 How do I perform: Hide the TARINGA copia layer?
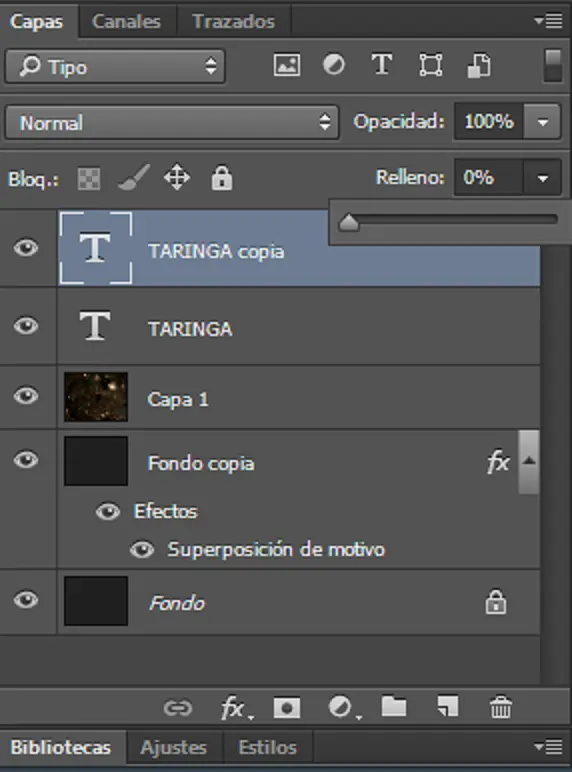(26, 248)
